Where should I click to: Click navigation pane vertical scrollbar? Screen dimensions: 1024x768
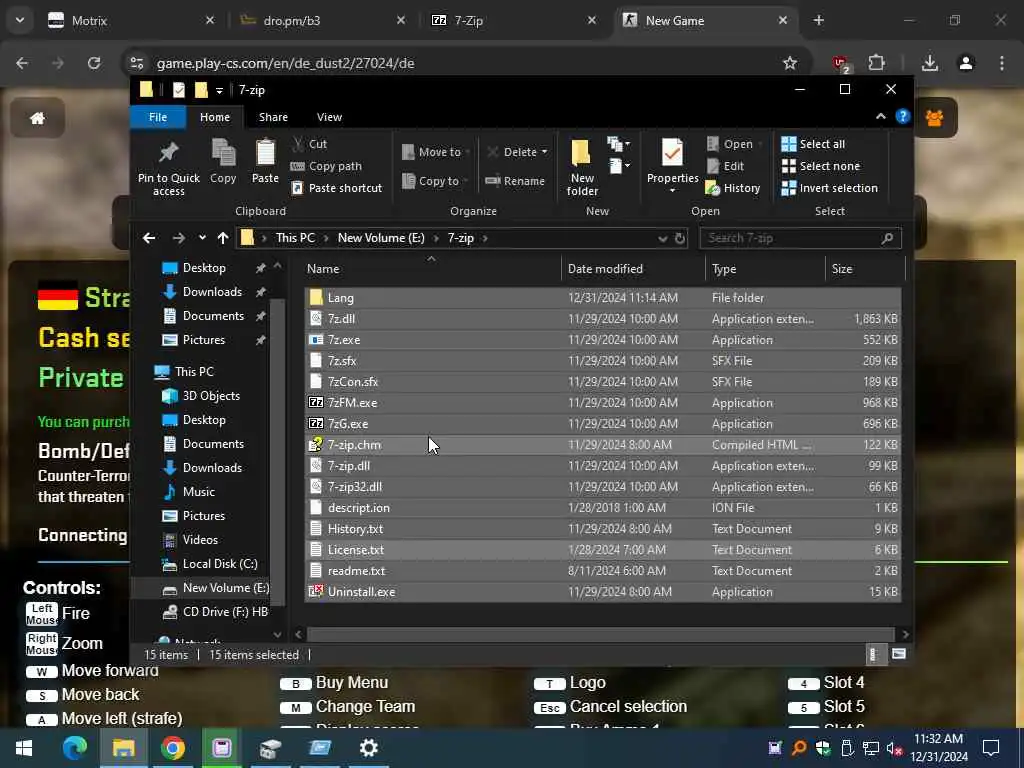(278, 453)
